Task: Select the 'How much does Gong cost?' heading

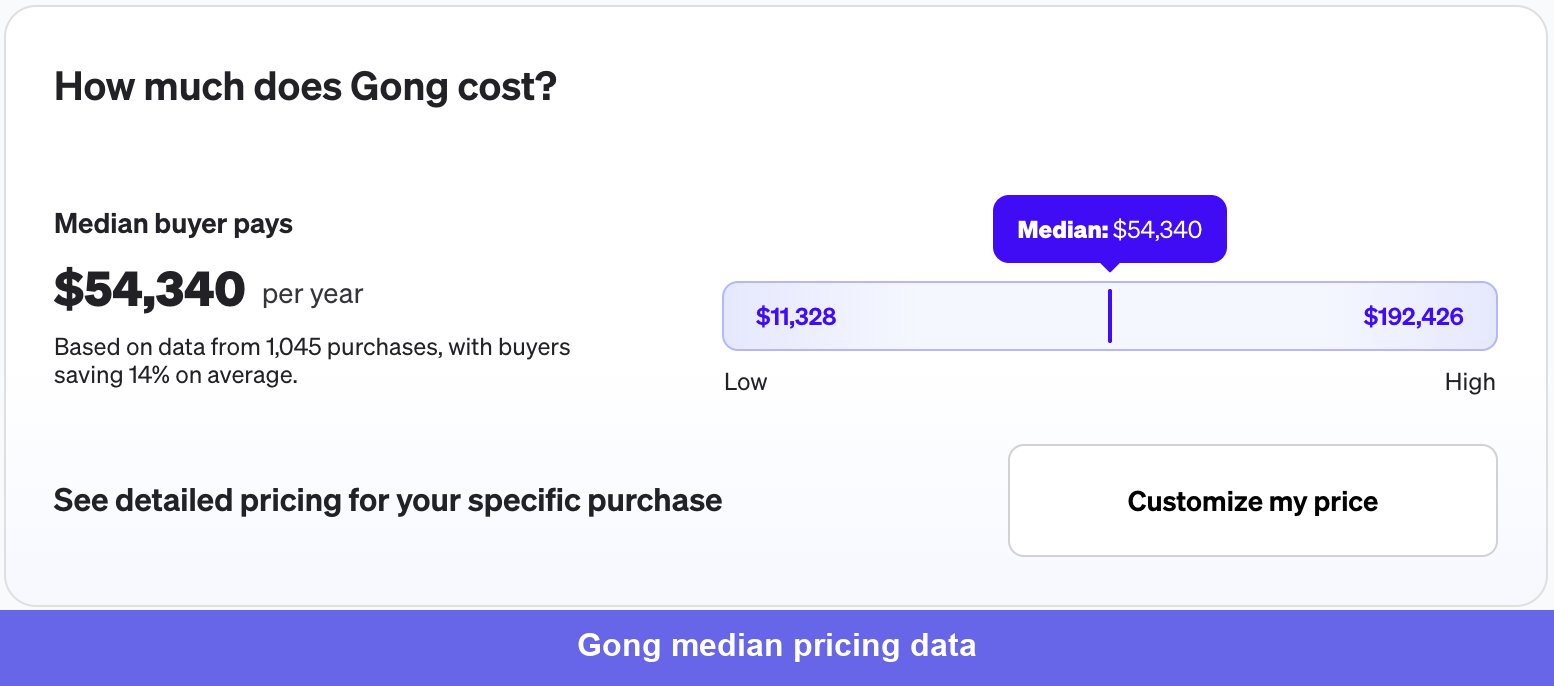Action: click(x=303, y=87)
